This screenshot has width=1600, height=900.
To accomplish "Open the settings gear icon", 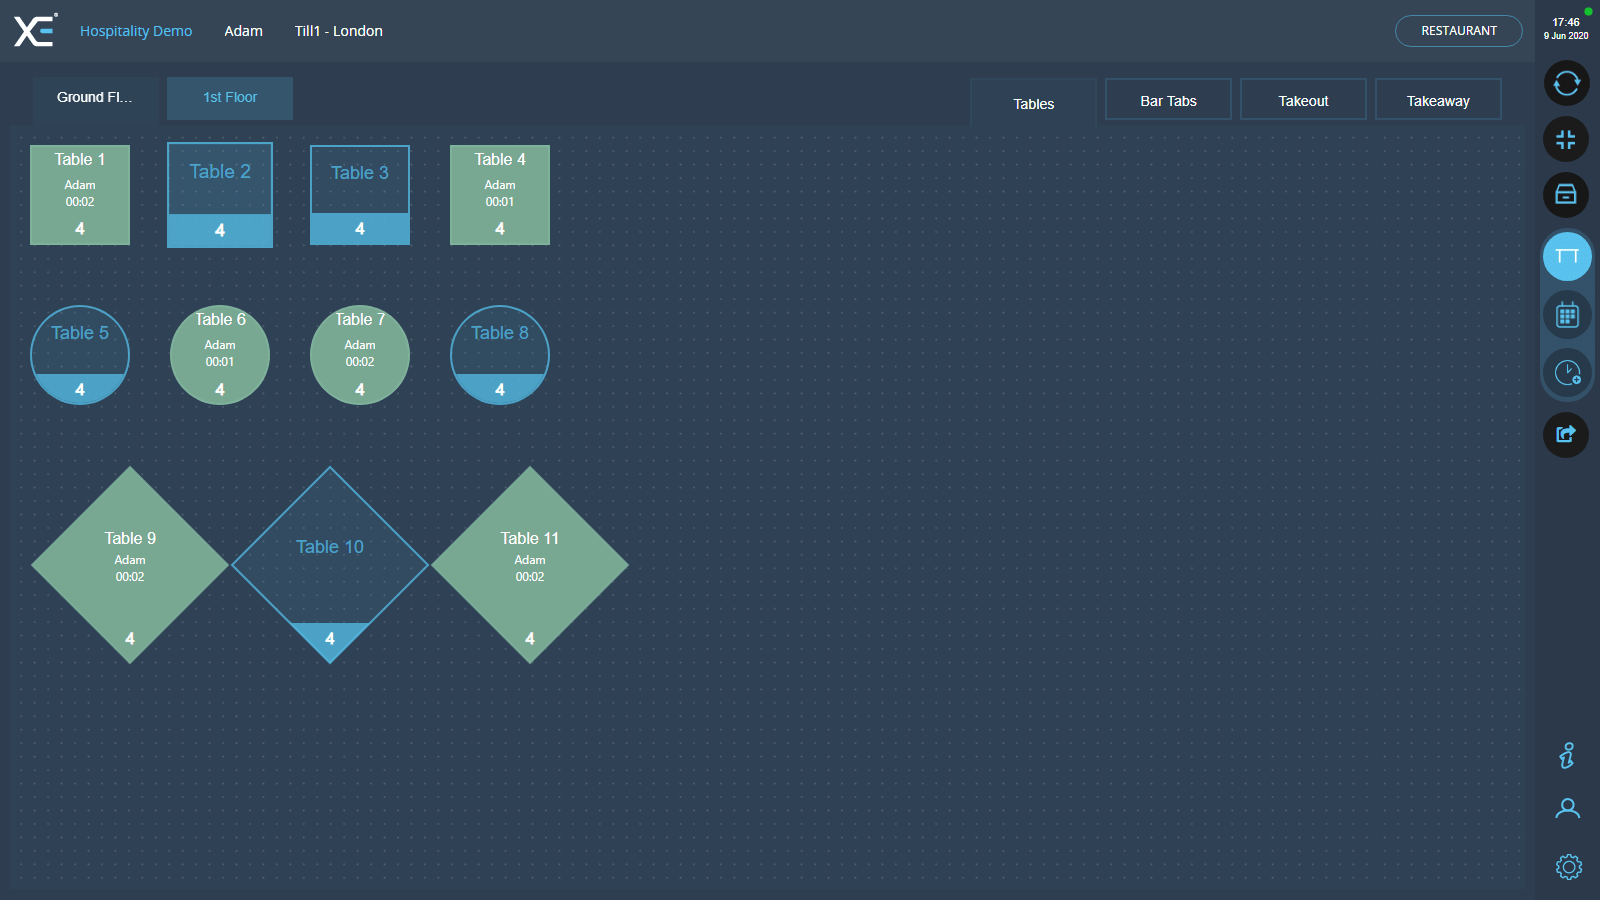I will pos(1568,866).
